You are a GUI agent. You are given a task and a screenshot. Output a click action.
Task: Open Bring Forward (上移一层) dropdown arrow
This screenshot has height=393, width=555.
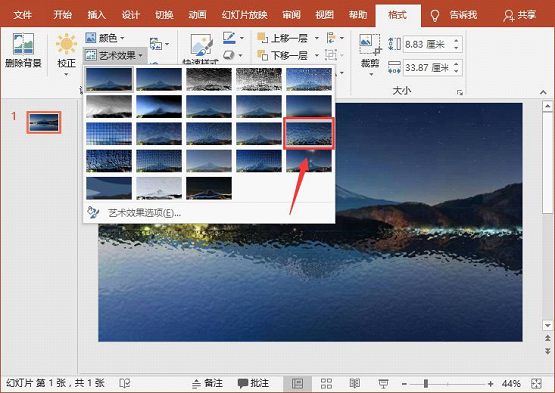317,38
